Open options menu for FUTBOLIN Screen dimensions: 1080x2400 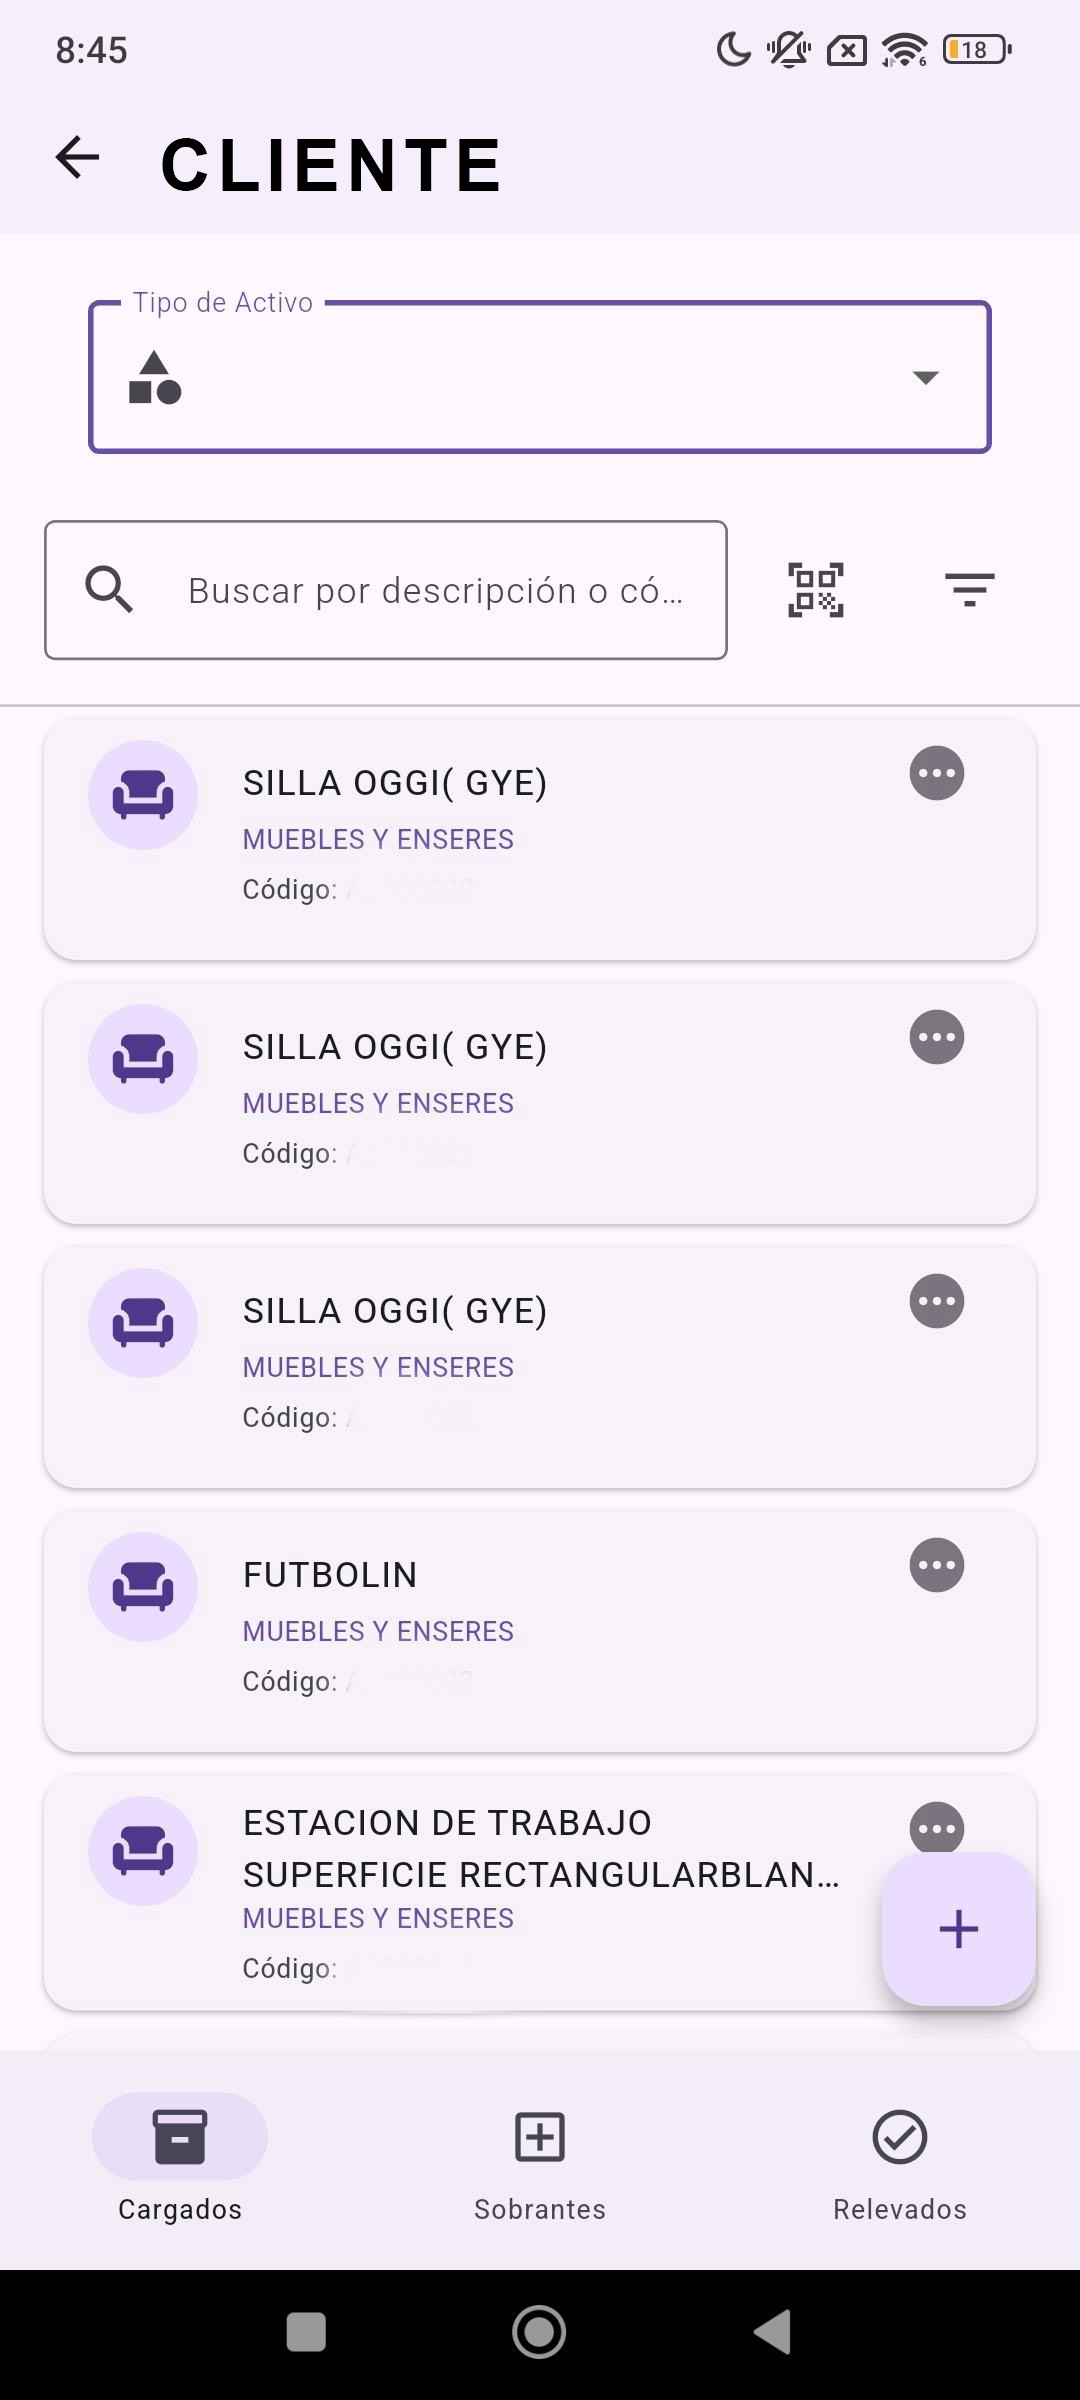click(x=936, y=1565)
